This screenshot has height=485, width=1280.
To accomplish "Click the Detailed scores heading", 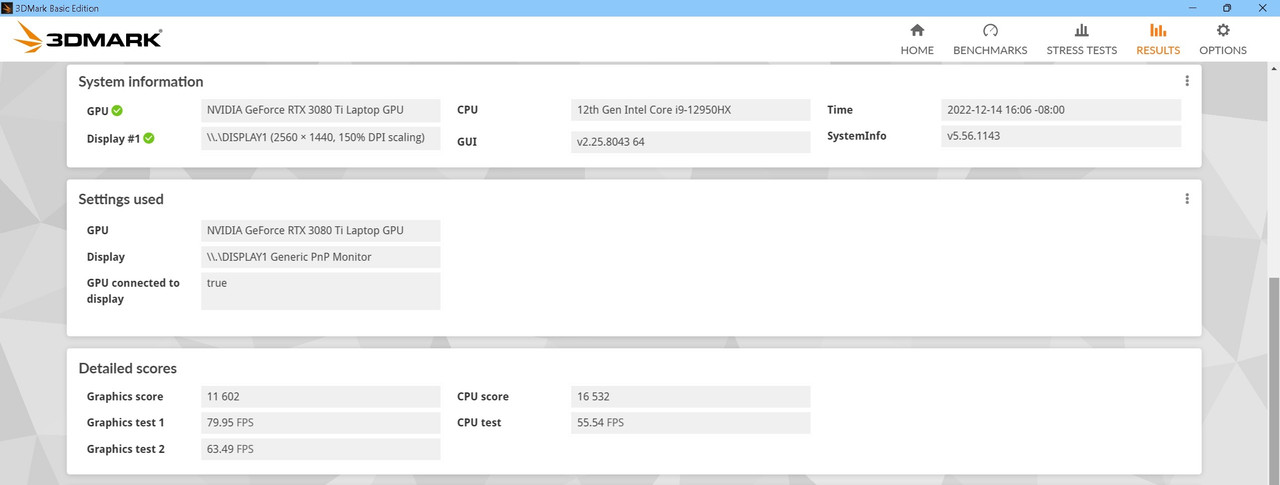I will [128, 369].
